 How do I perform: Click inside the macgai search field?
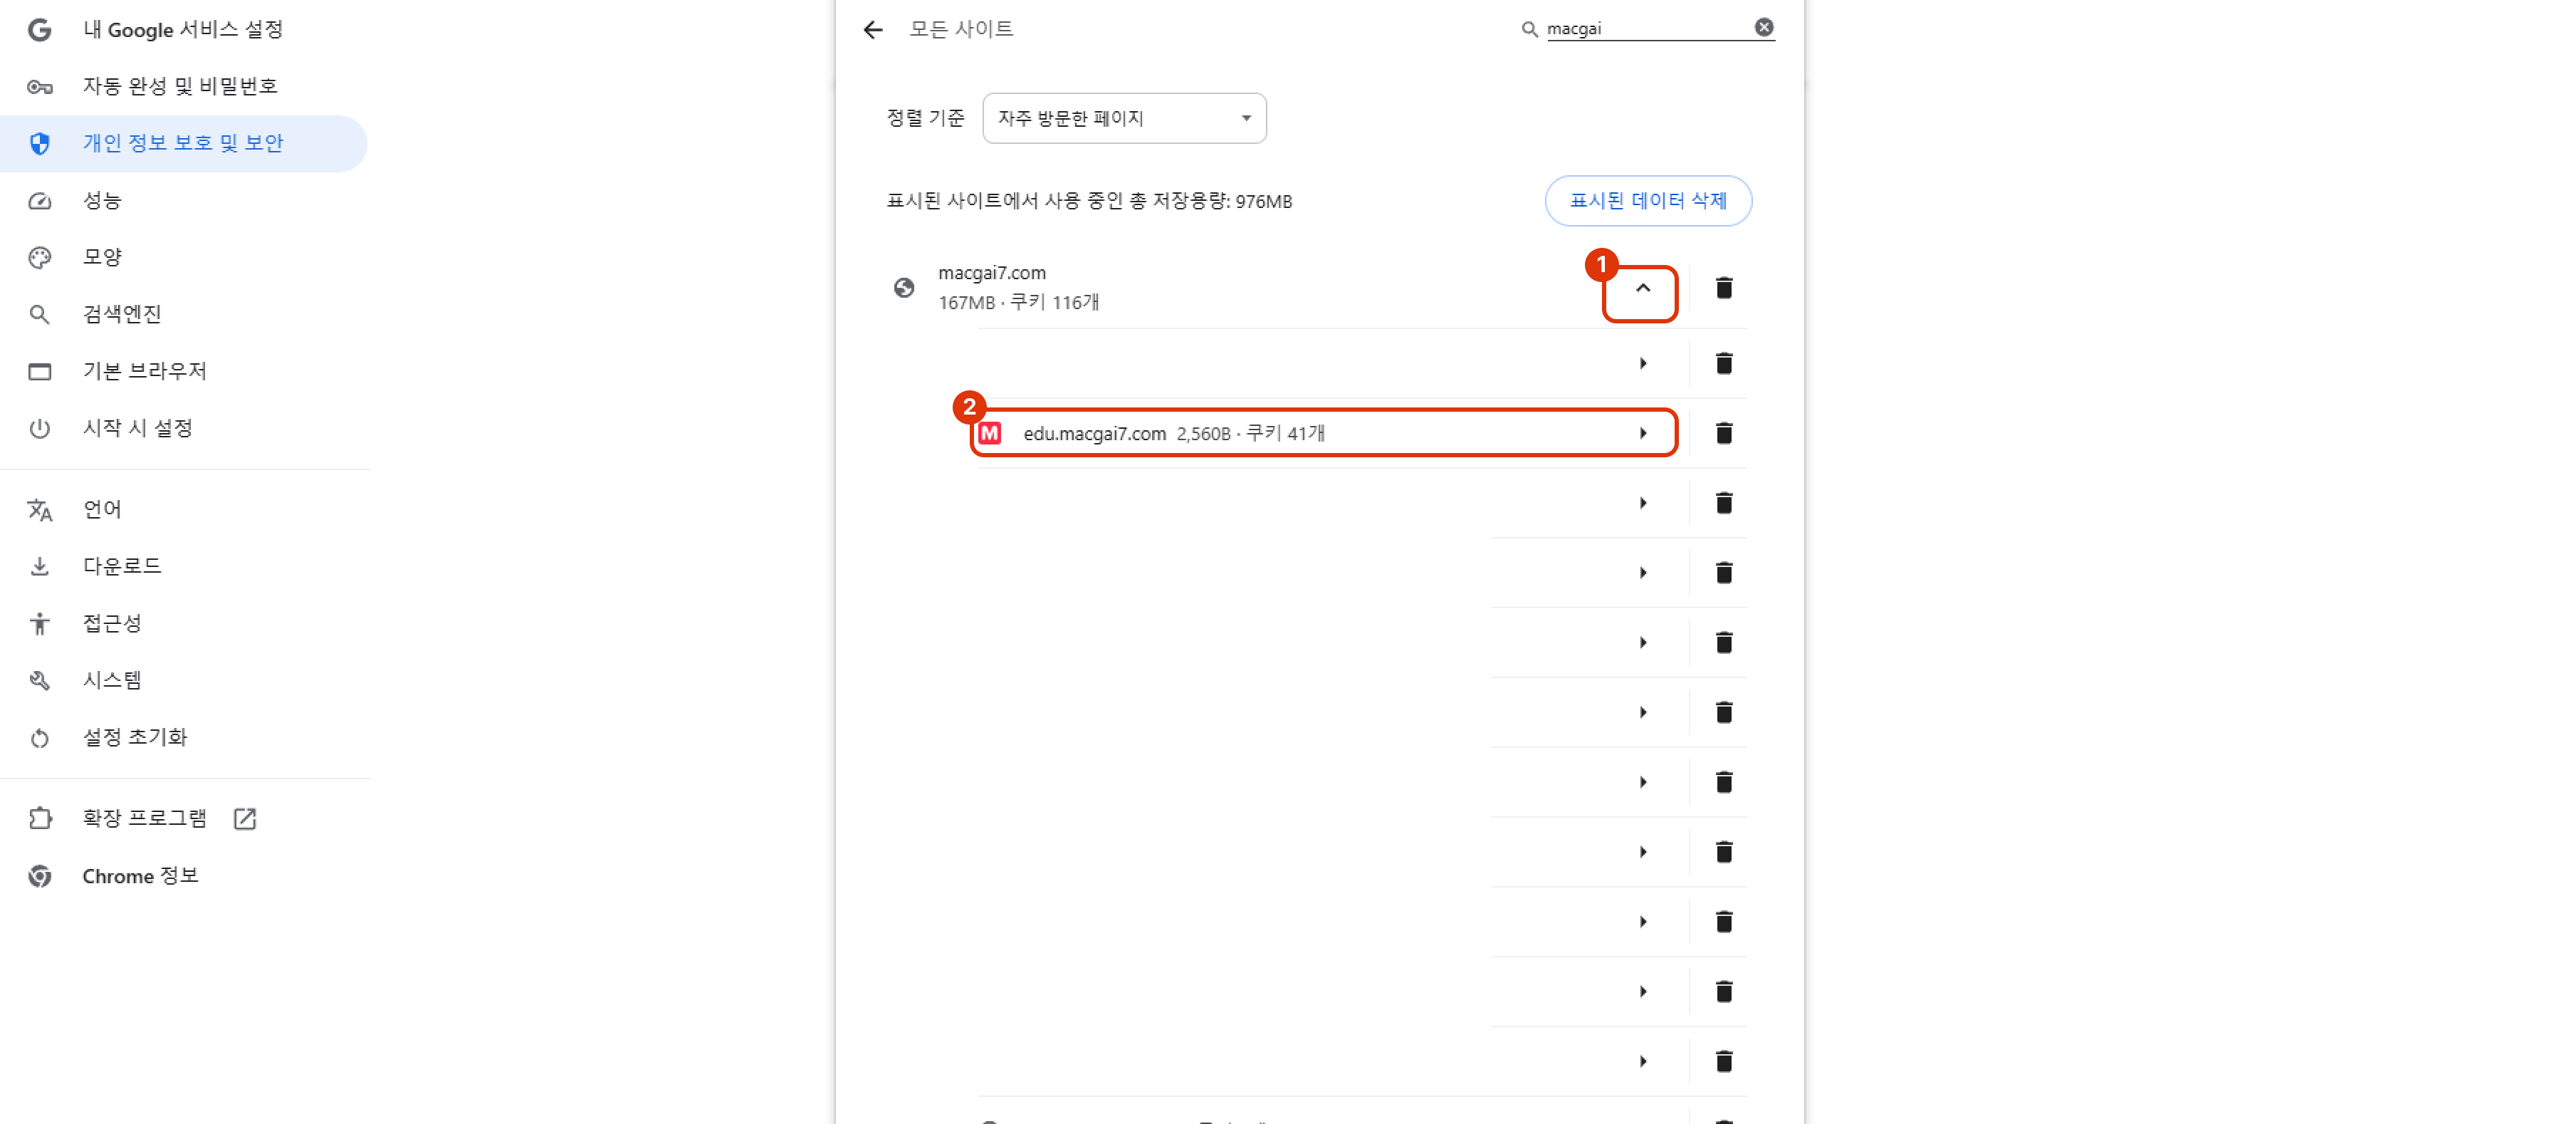1646,29
